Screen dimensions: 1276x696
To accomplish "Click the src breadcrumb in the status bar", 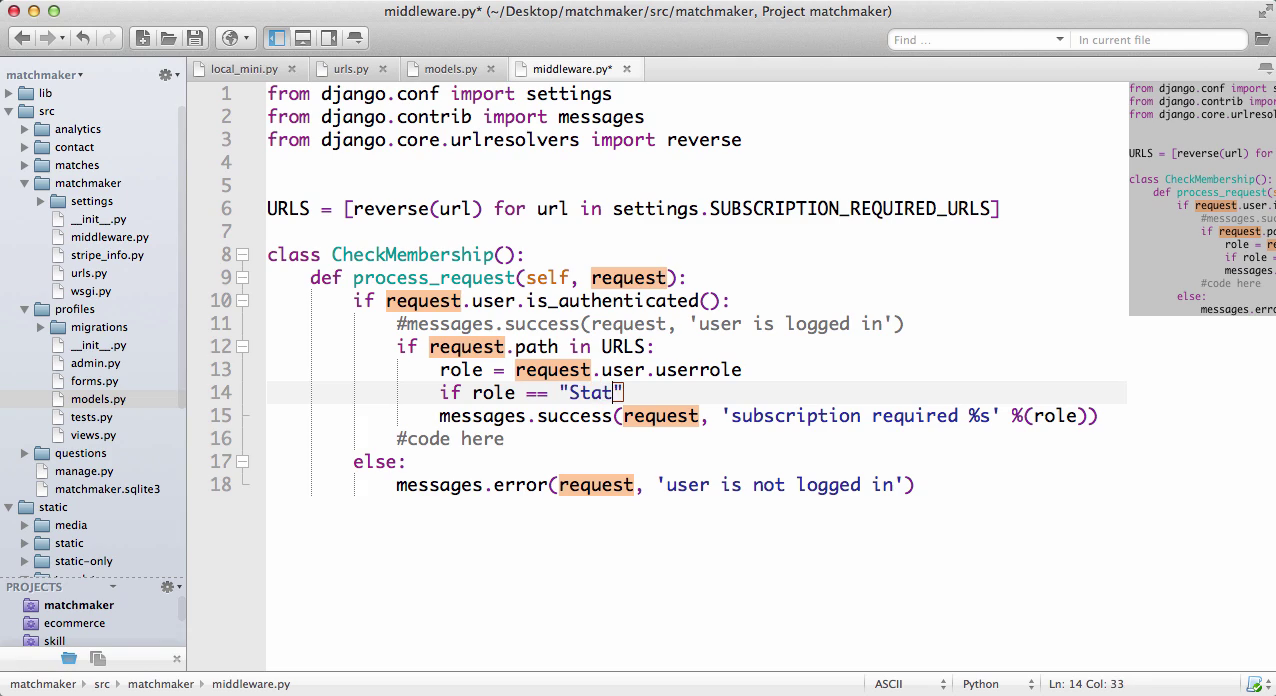I will (102, 684).
